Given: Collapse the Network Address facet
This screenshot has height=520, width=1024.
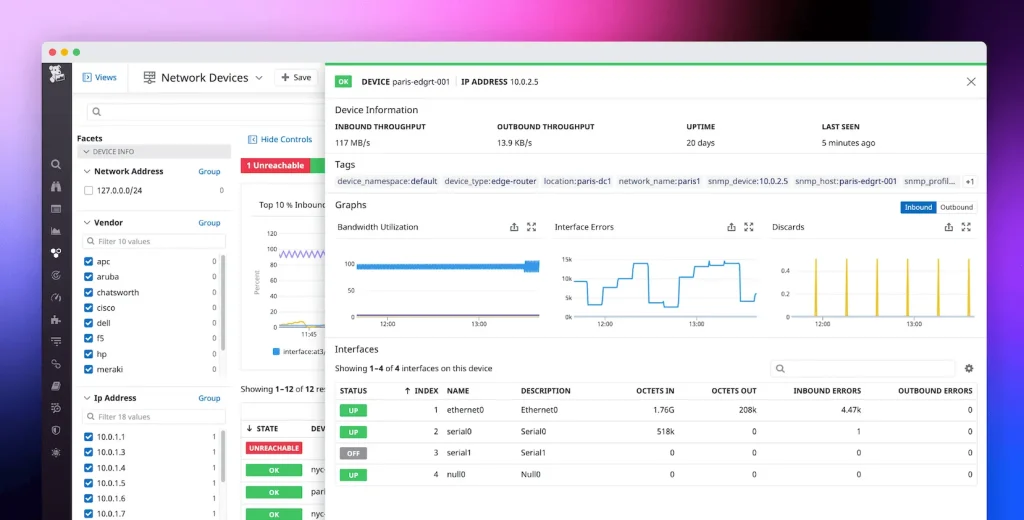Looking at the screenshot, I should point(86,171).
